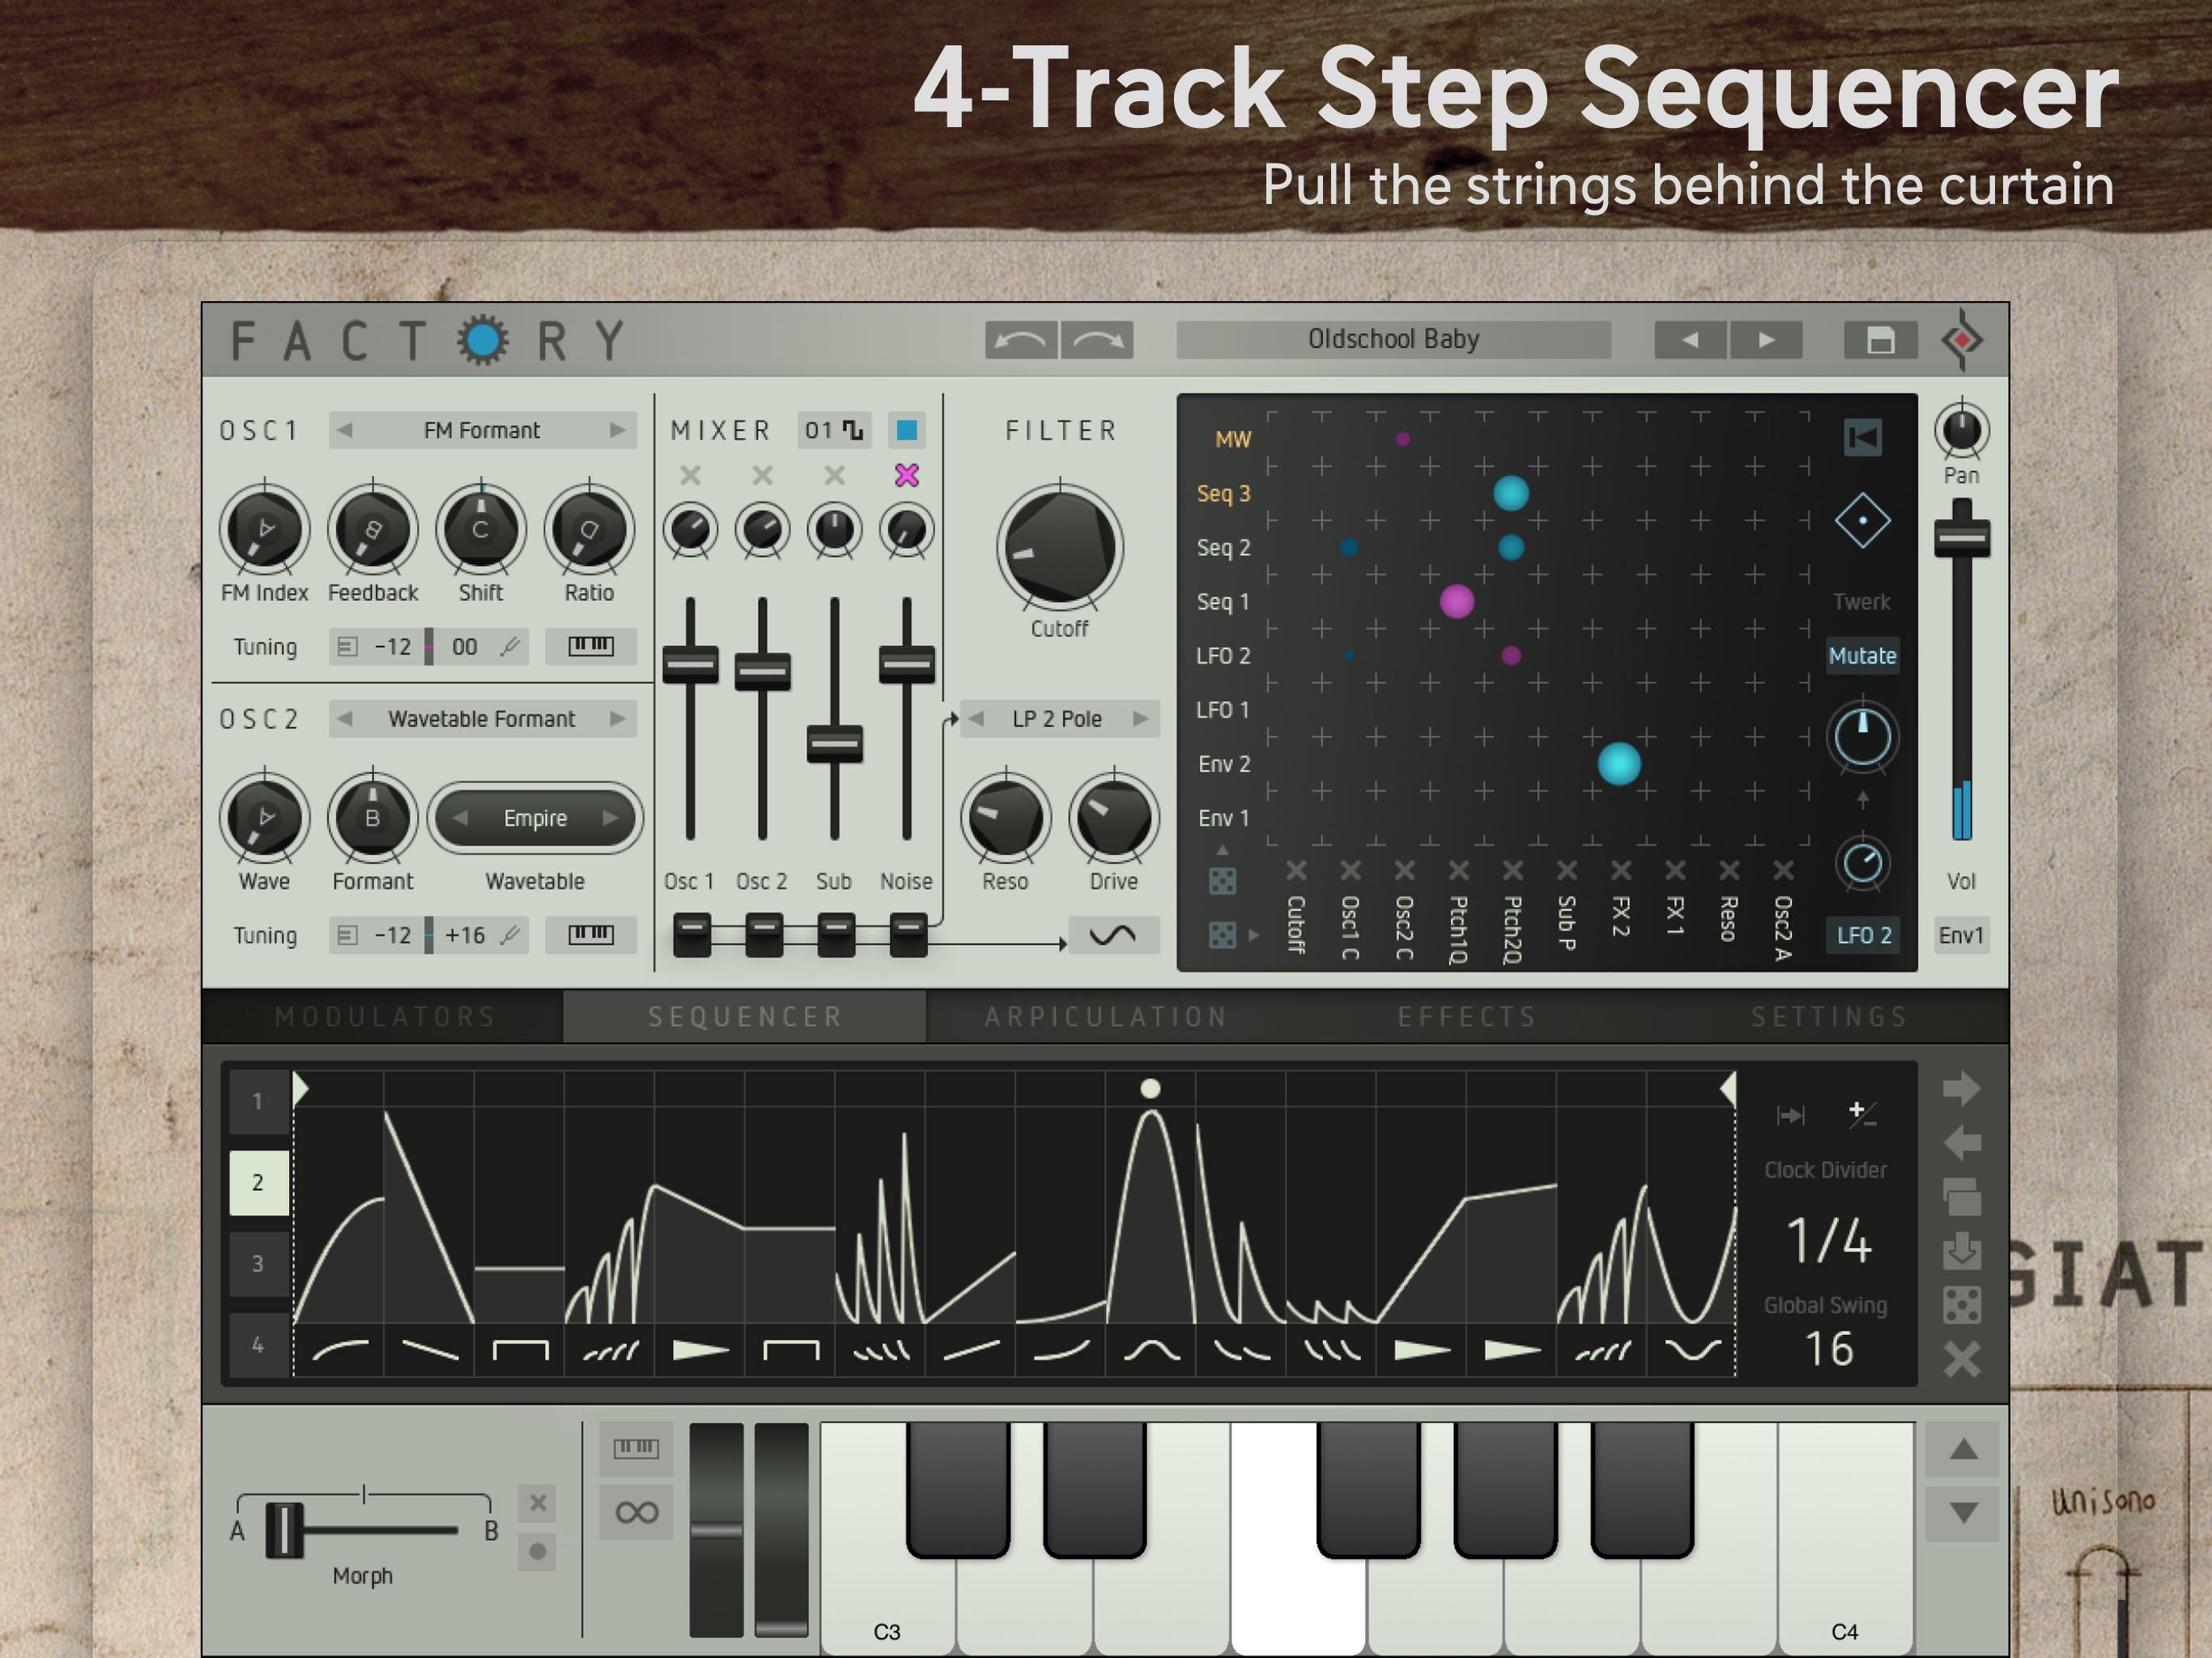Click the redo arrow button

(1097, 340)
